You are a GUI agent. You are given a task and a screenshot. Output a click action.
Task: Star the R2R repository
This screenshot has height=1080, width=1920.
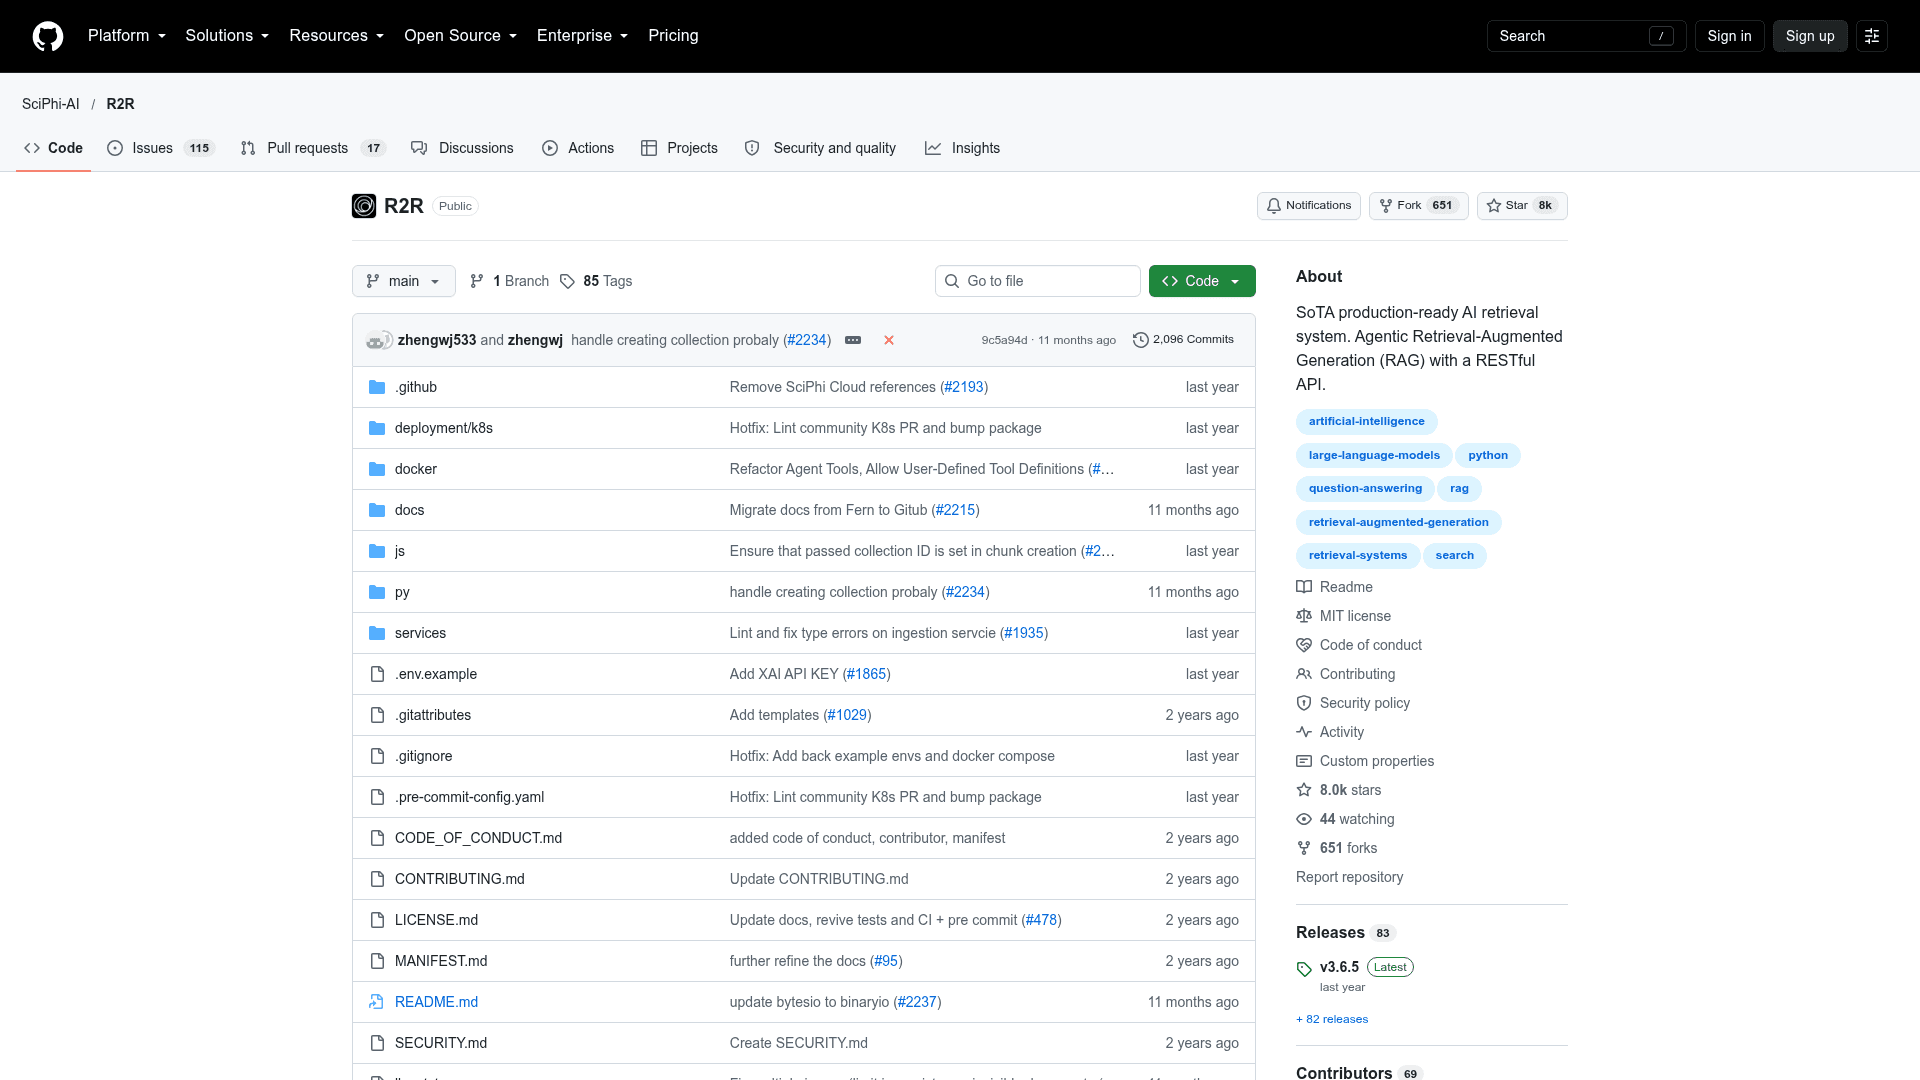[1522, 206]
